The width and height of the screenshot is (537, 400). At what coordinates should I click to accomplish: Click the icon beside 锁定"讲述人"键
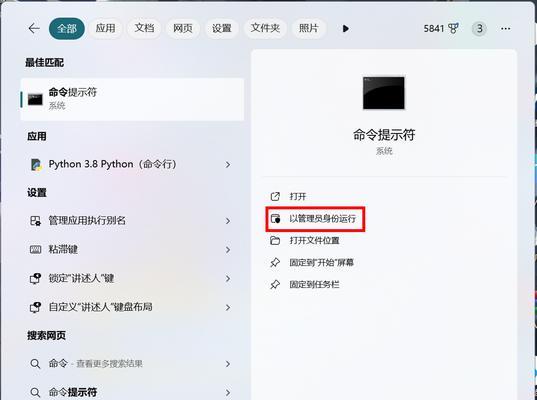(36, 278)
